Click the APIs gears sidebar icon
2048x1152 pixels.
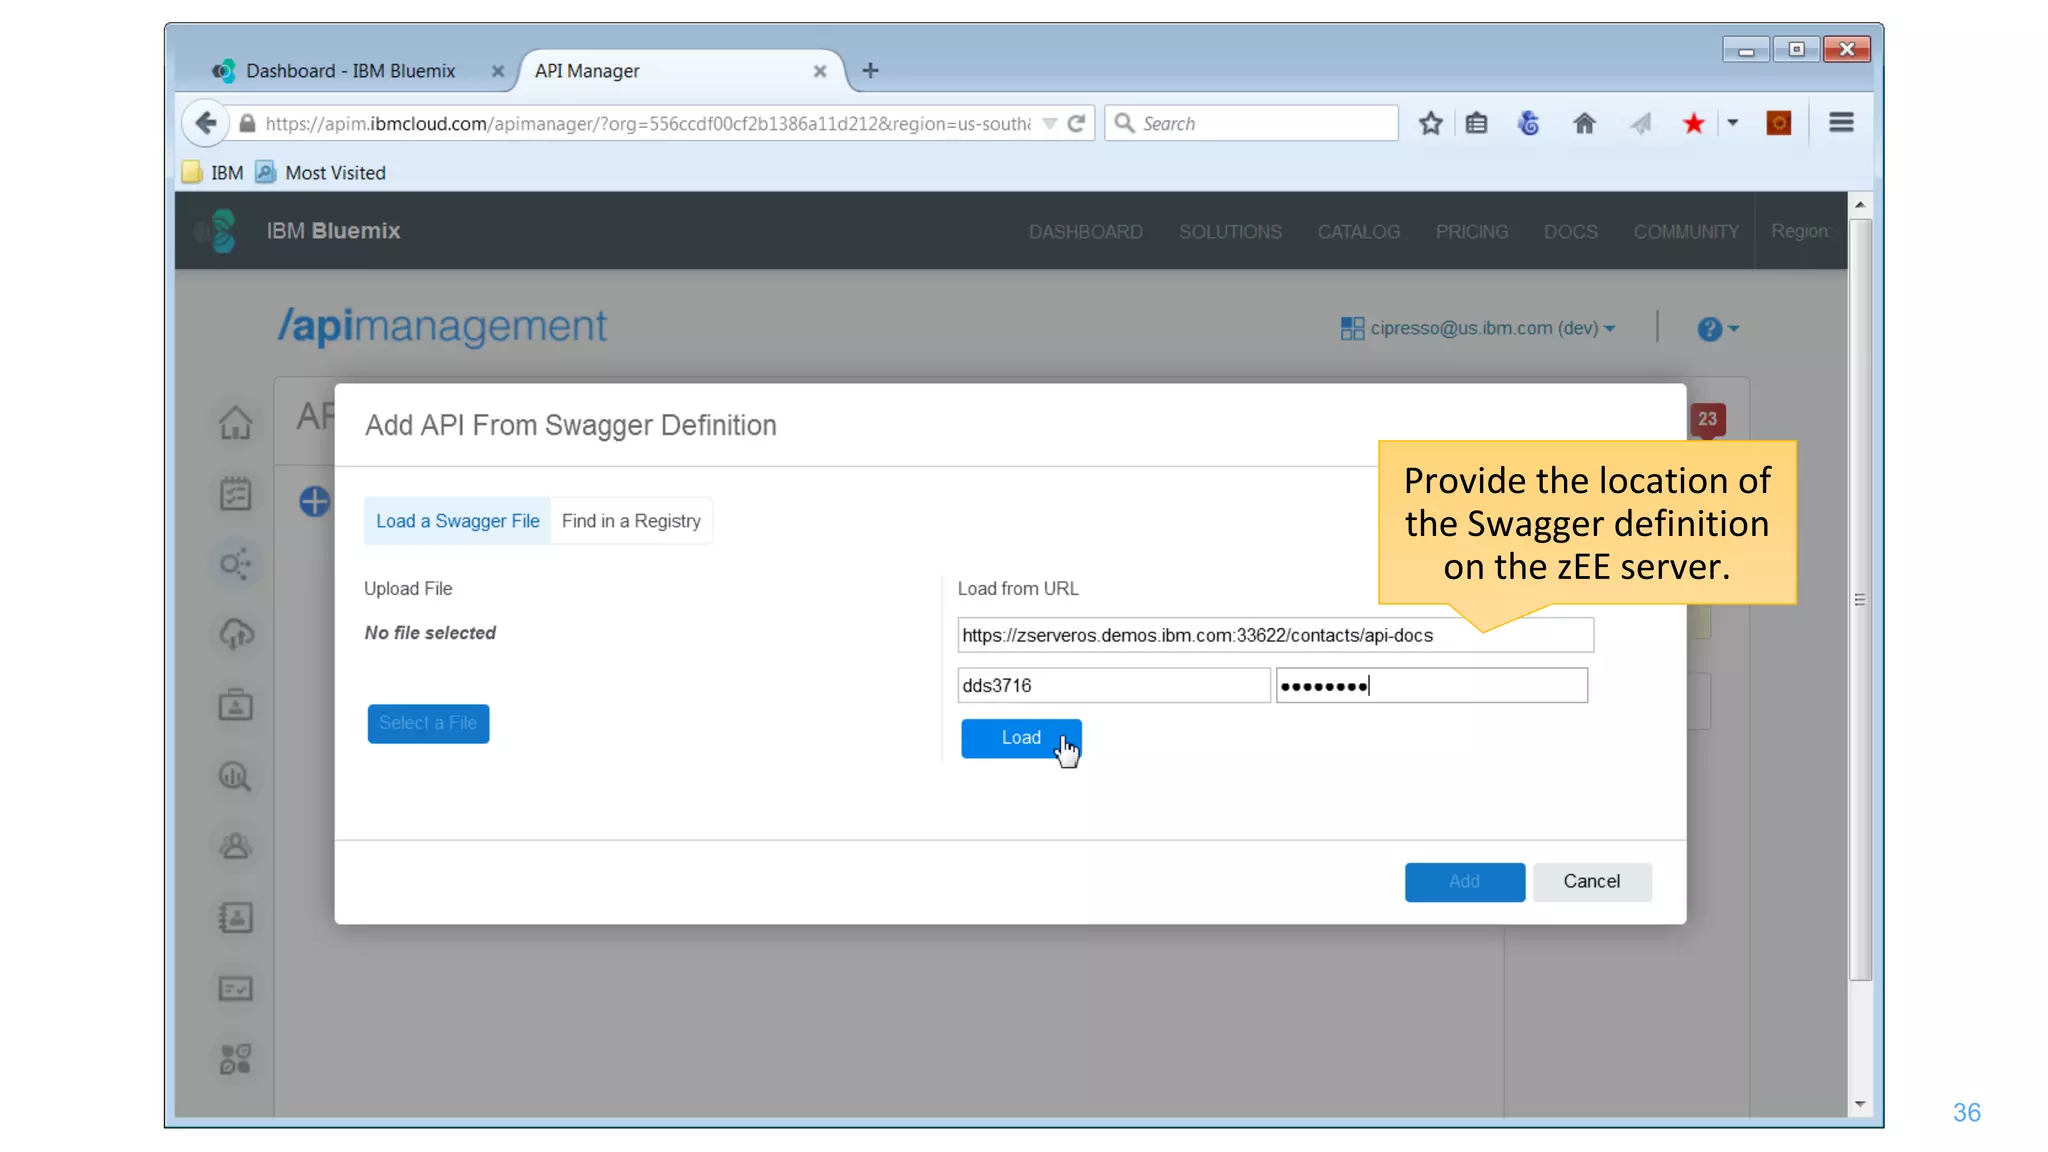(236, 564)
